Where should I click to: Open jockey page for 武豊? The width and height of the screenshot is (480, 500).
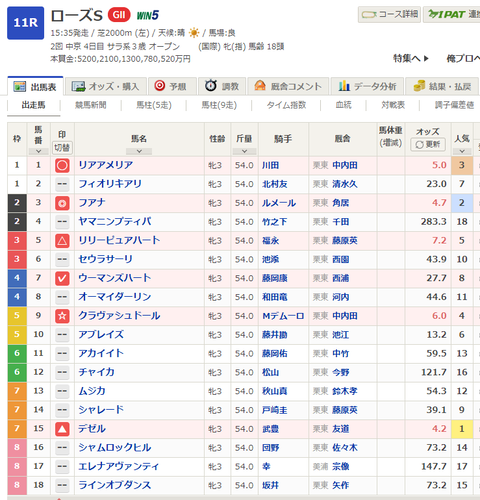(x=270, y=429)
